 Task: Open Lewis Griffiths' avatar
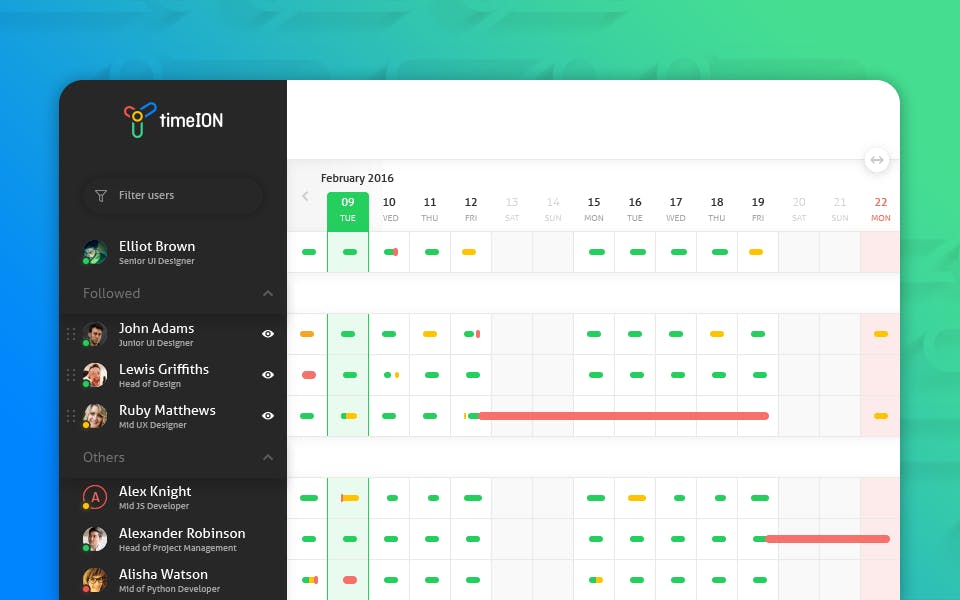coord(95,375)
